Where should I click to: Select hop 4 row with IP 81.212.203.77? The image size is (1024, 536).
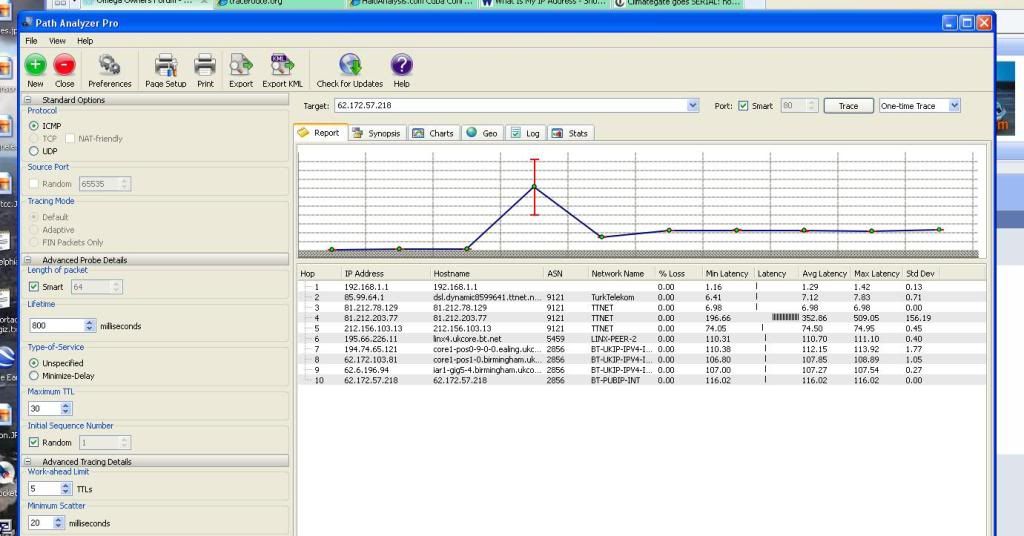[641, 318]
